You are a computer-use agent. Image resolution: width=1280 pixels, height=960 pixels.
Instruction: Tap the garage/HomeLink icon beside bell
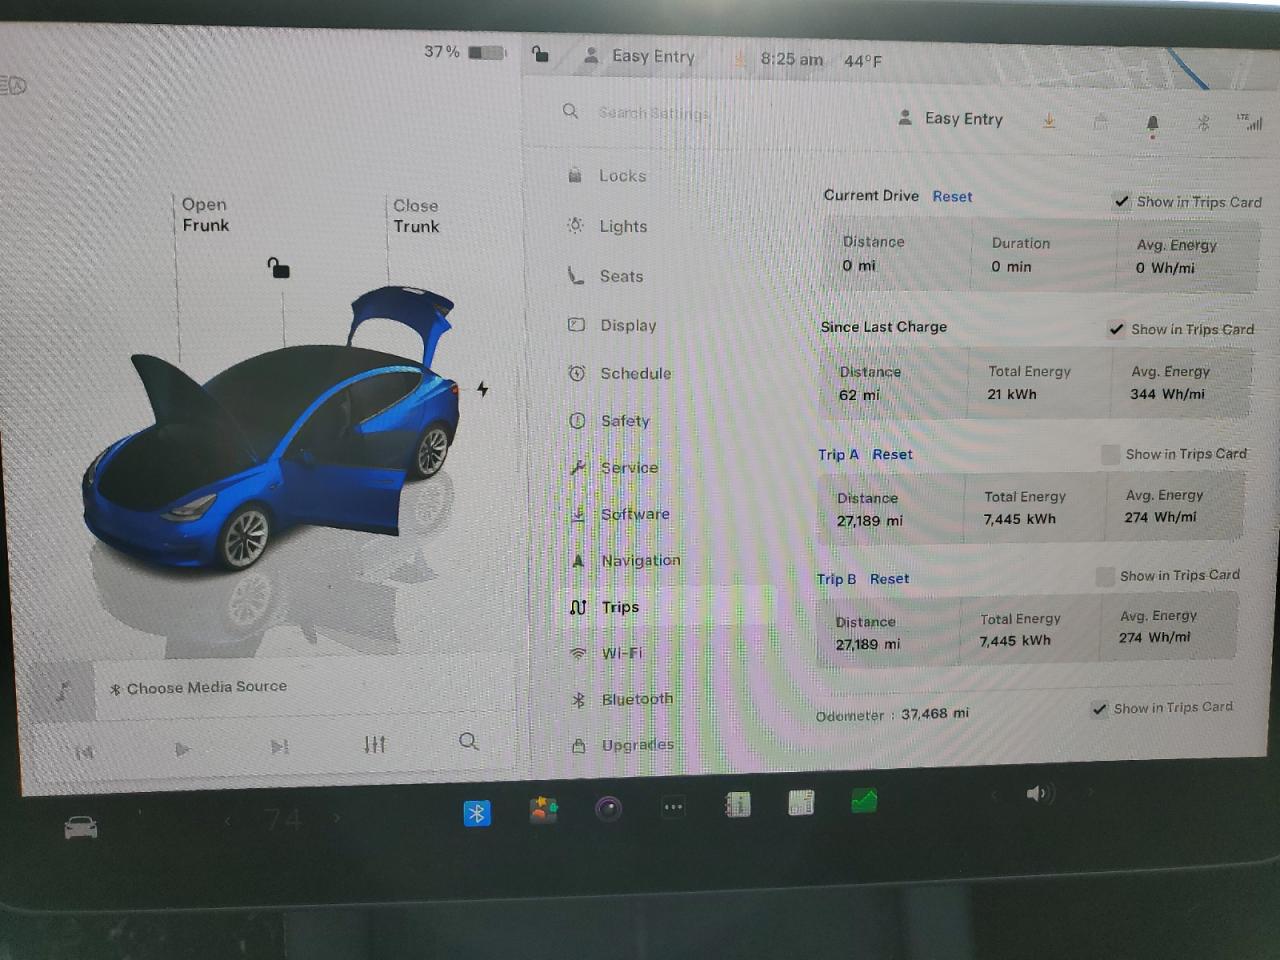tap(1100, 122)
